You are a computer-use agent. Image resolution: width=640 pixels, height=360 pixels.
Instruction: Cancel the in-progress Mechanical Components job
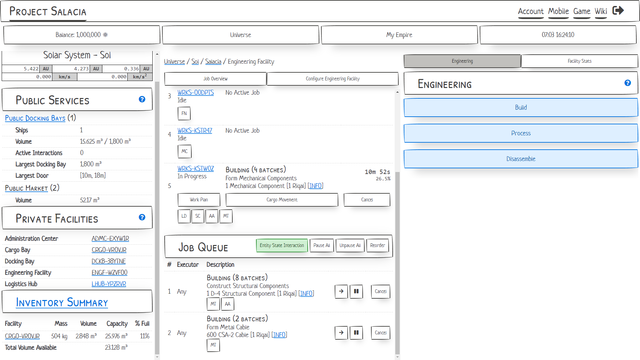pos(367,200)
